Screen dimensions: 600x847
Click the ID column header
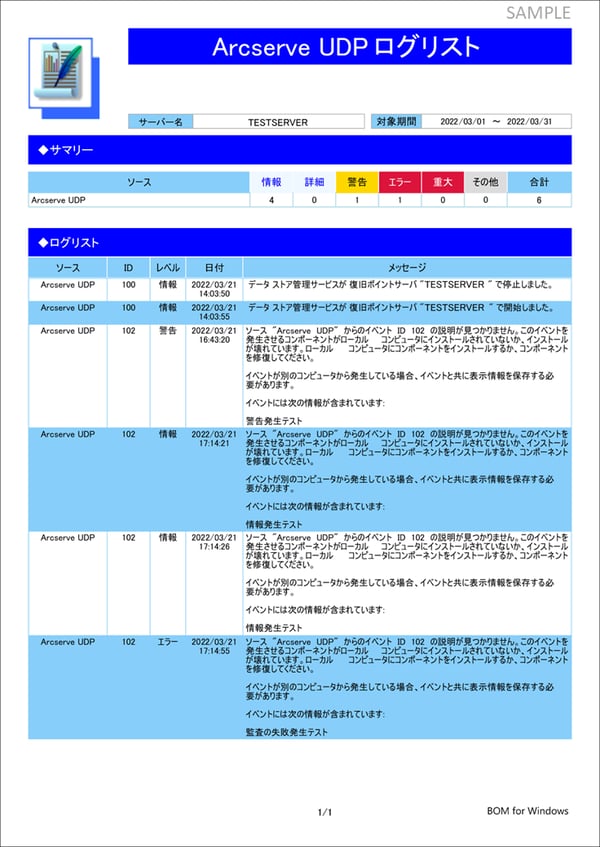pos(129,268)
